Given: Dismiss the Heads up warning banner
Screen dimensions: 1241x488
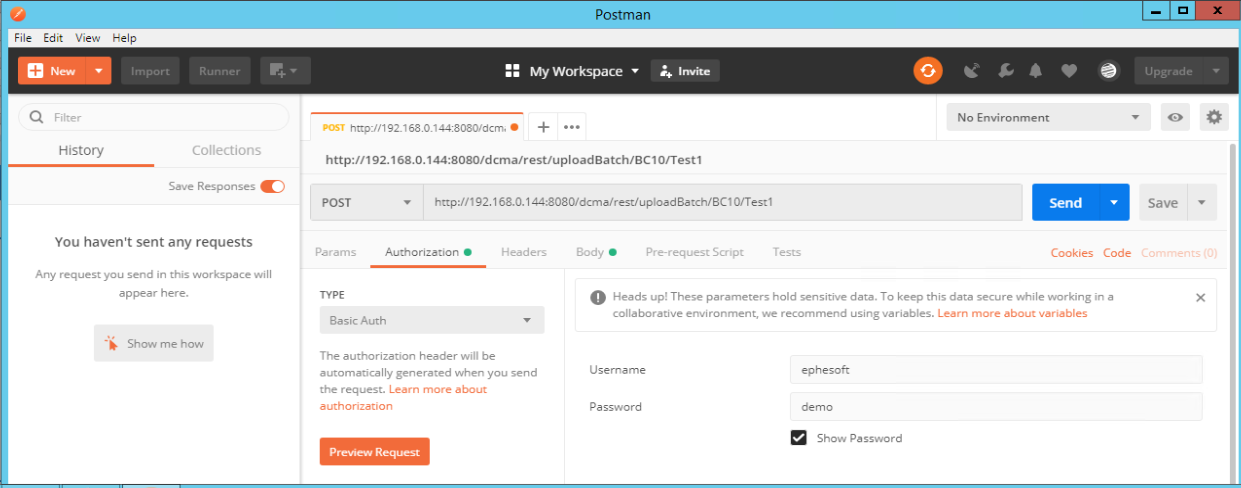Looking at the screenshot, I should pos(1200,297).
